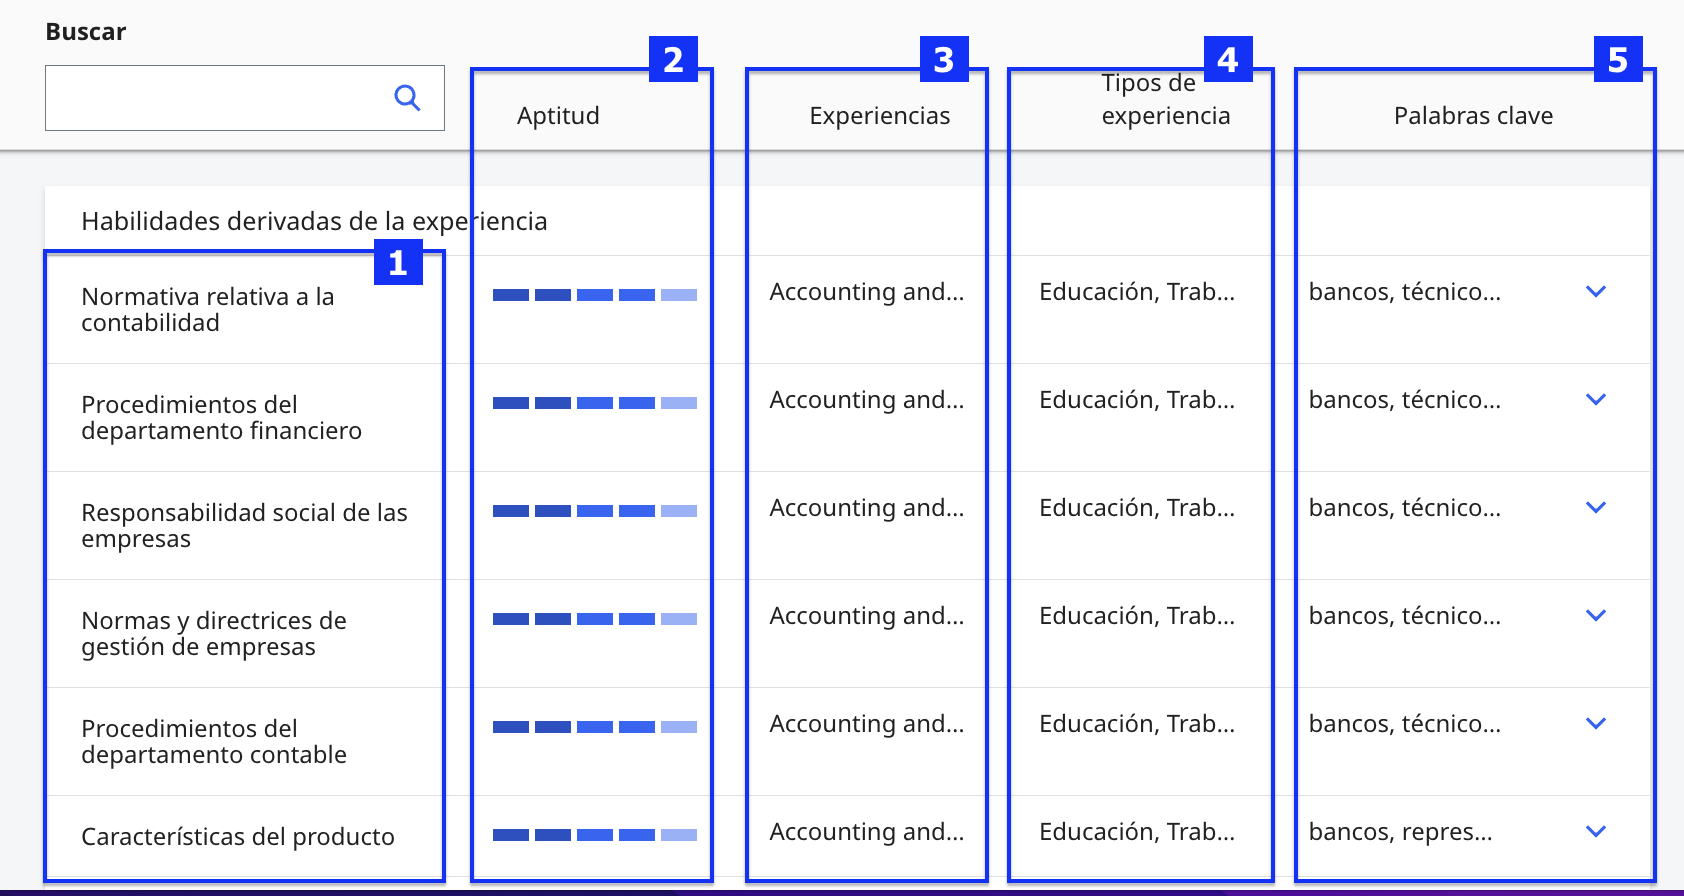Image resolution: width=1684 pixels, height=896 pixels.
Task: Expand Características del producto row chevron
Action: coord(1596,831)
